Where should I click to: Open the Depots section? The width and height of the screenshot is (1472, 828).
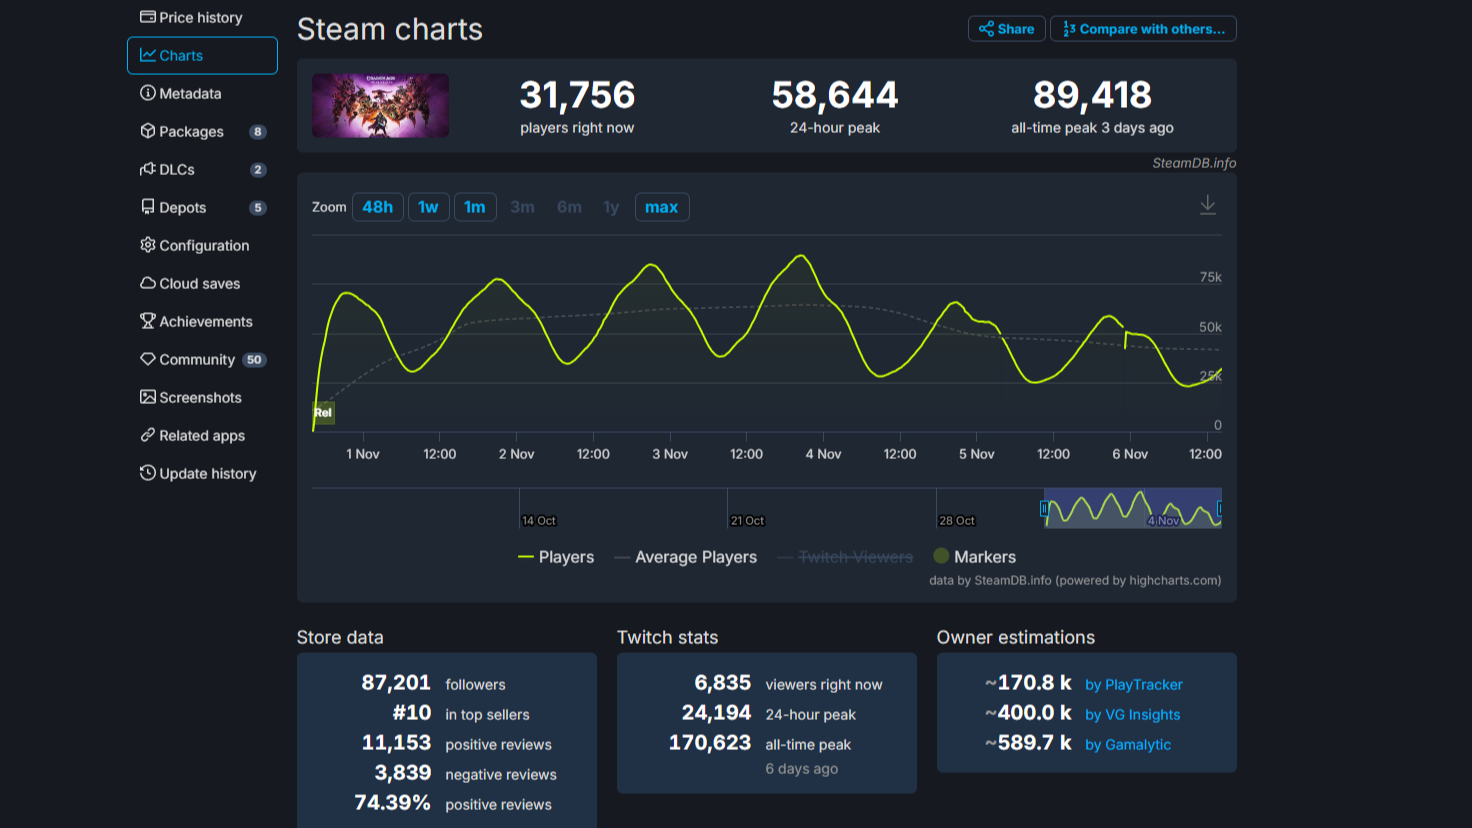click(x=202, y=207)
